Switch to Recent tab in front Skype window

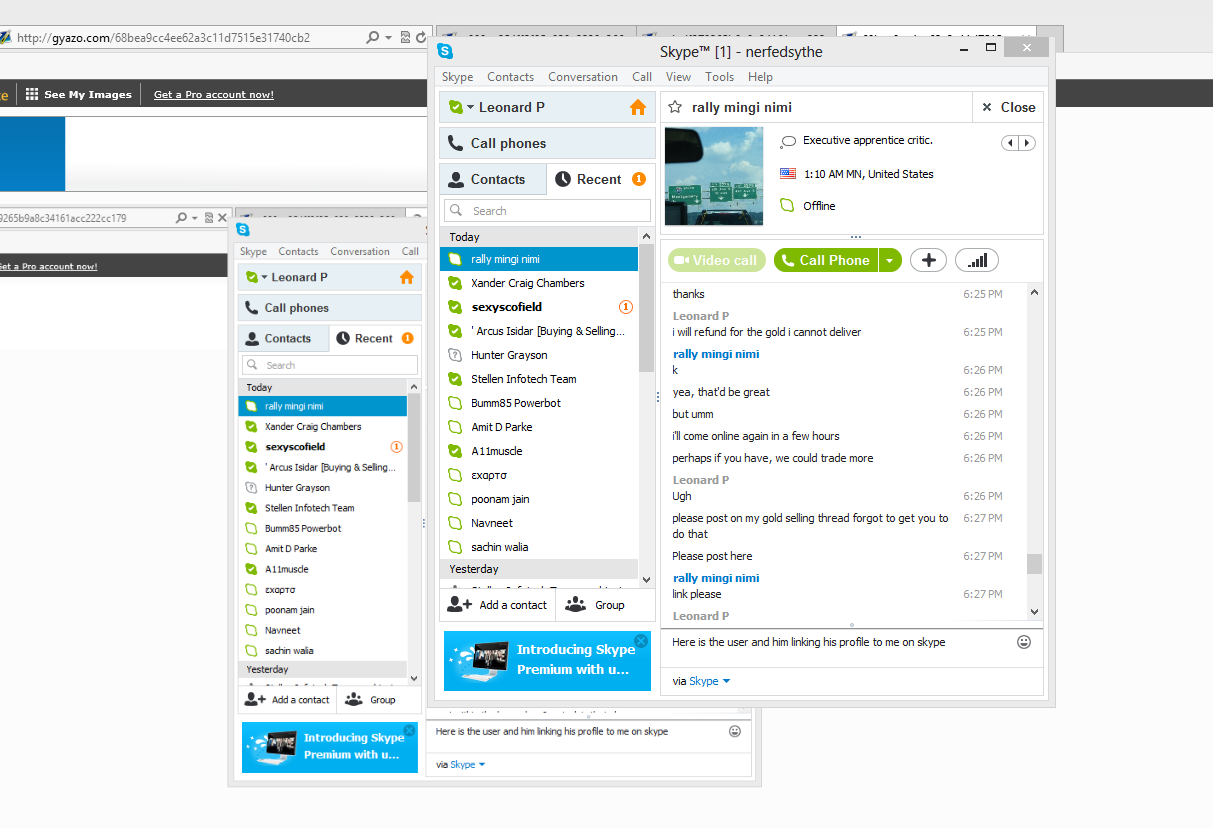601,179
